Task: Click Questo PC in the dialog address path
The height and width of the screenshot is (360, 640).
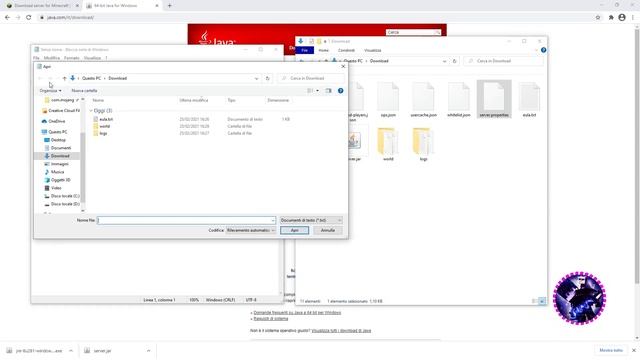Action: click(x=91, y=78)
